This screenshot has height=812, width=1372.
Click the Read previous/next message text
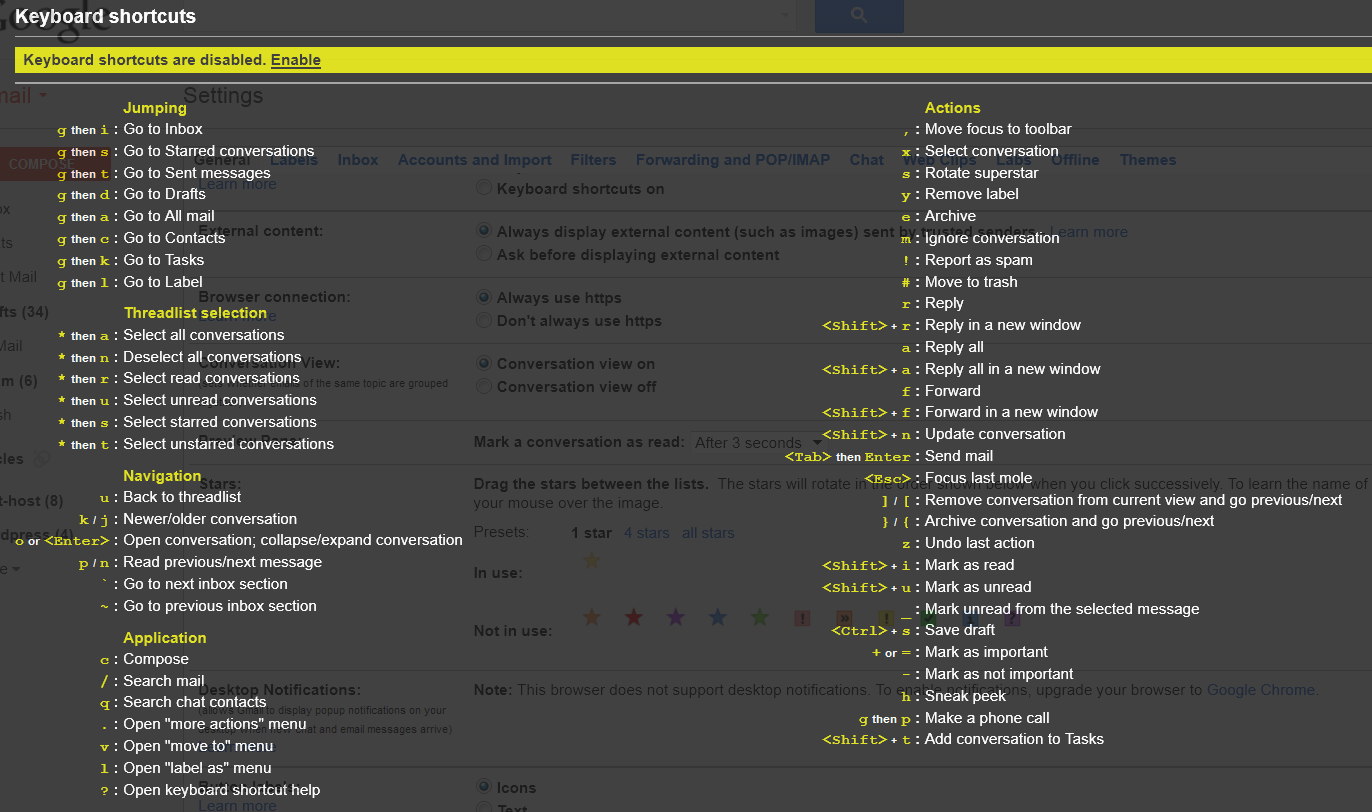pyautogui.click(x=223, y=562)
